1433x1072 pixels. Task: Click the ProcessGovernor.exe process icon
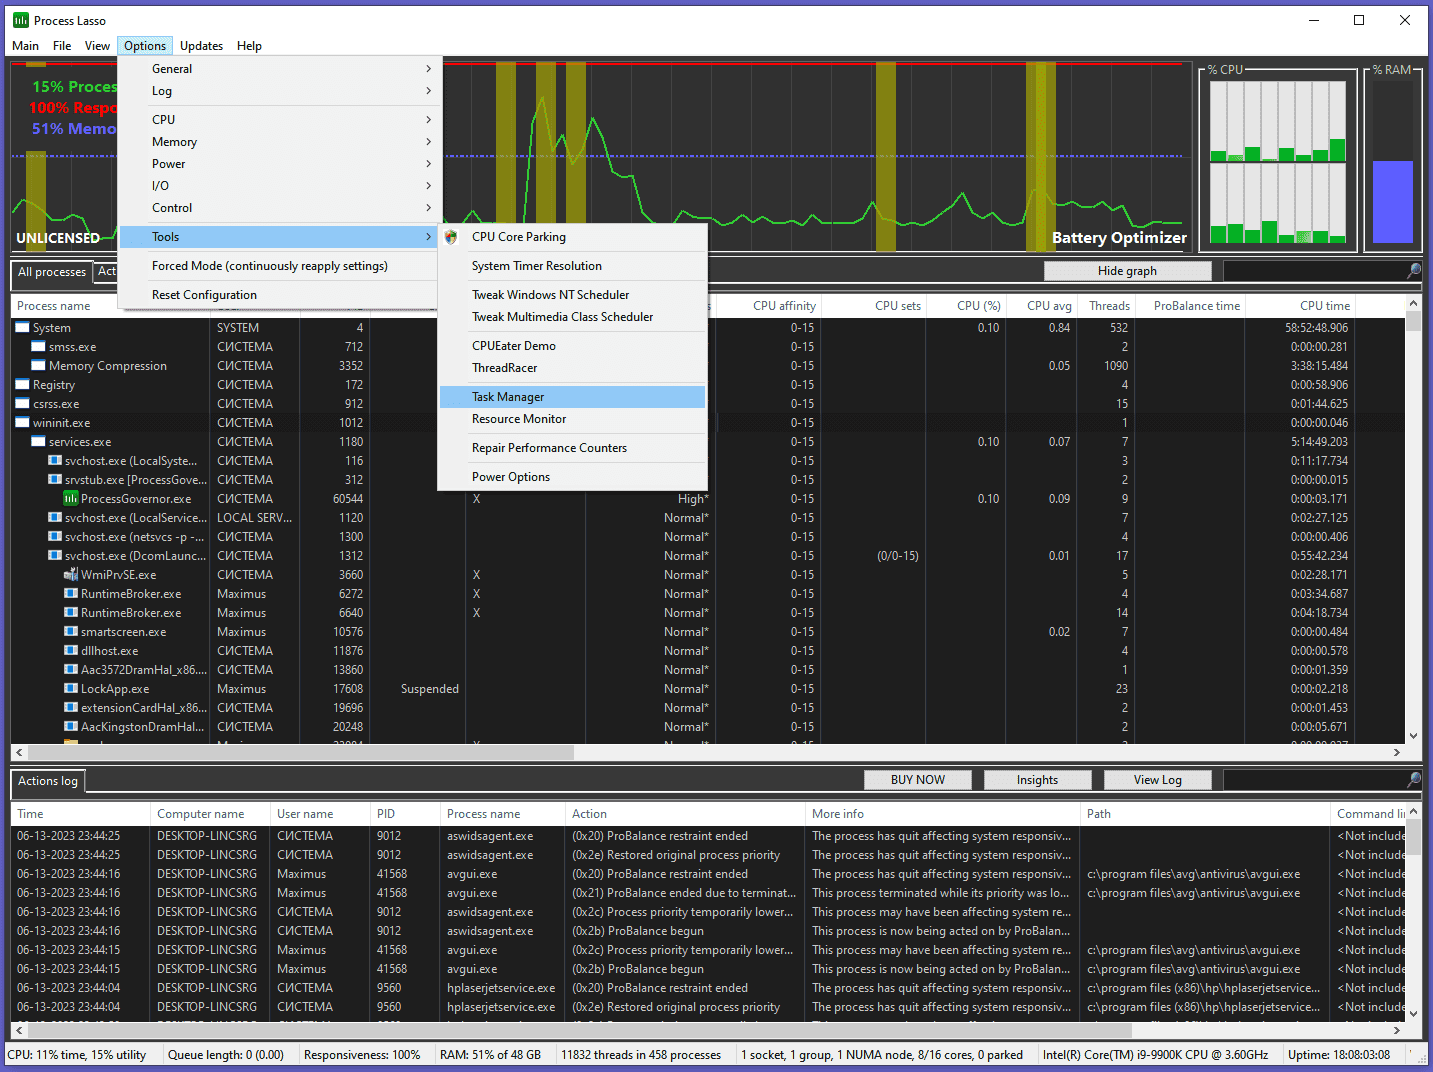pyautogui.click(x=71, y=498)
